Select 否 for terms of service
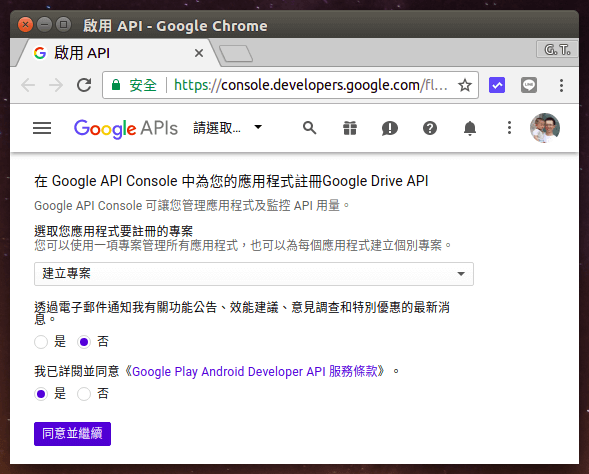 84,394
